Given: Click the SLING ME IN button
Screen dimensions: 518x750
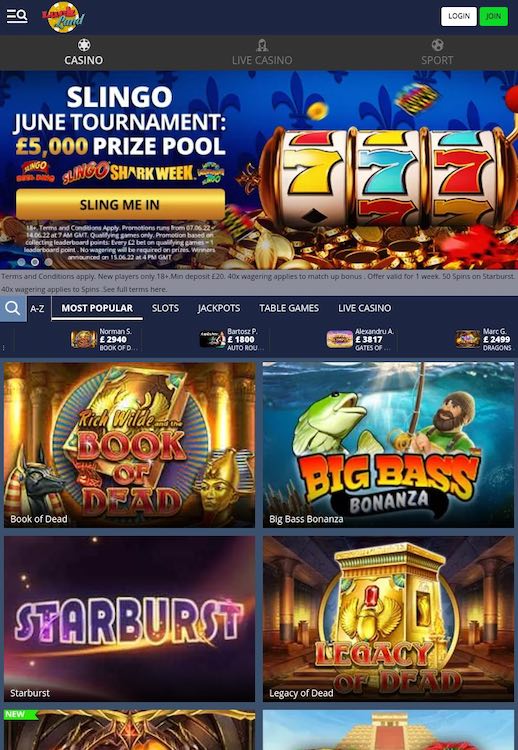Looking at the screenshot, I should (x=120, y=205).
